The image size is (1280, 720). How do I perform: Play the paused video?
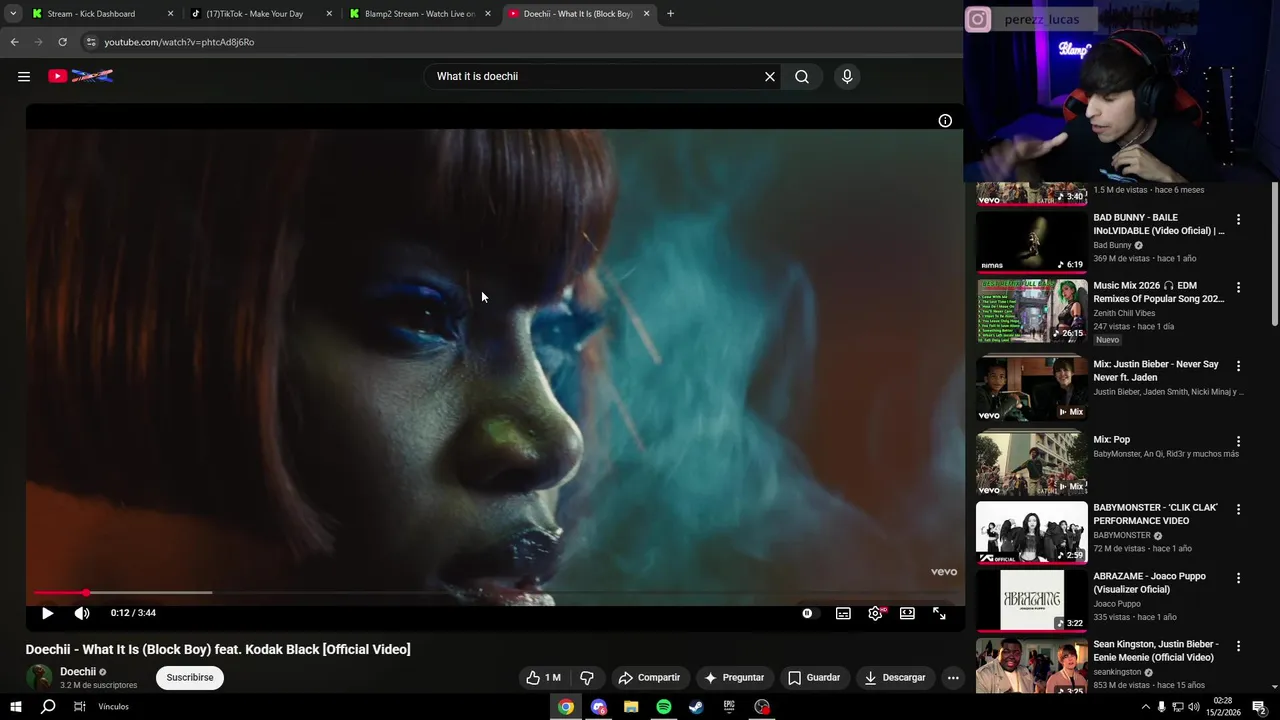pos(47,613)
